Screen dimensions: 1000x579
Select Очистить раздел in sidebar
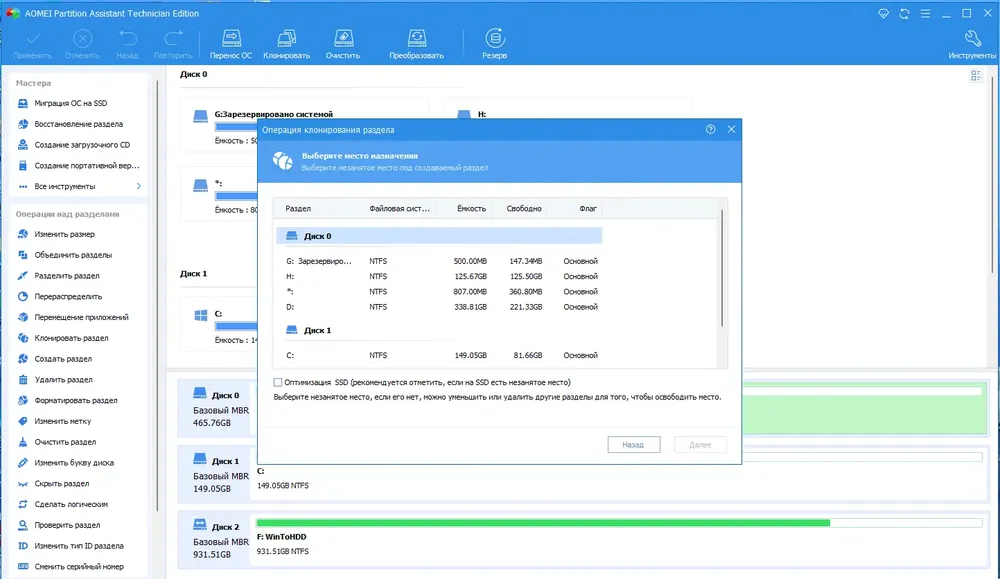pos(65,442)
